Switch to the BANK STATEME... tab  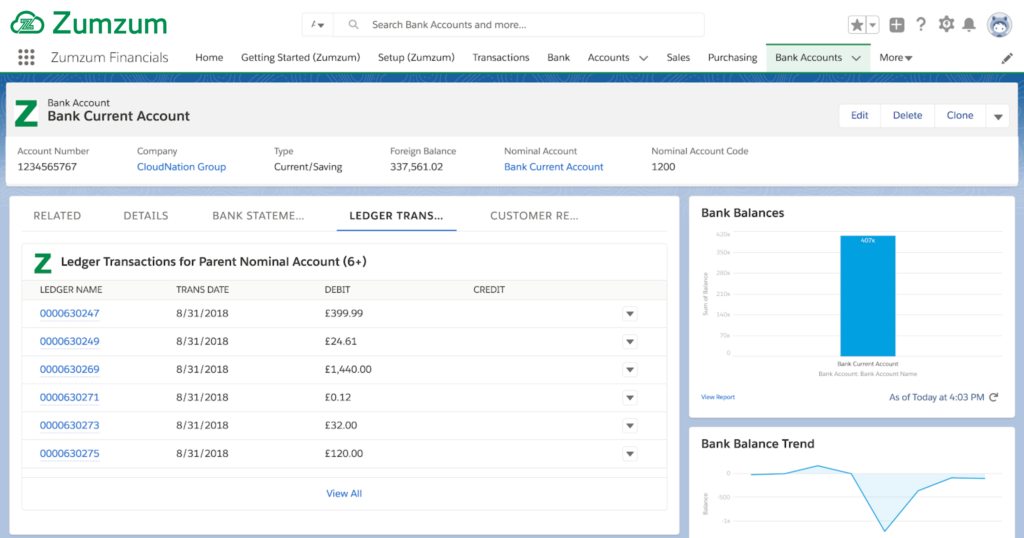click(x=258, y=215)
